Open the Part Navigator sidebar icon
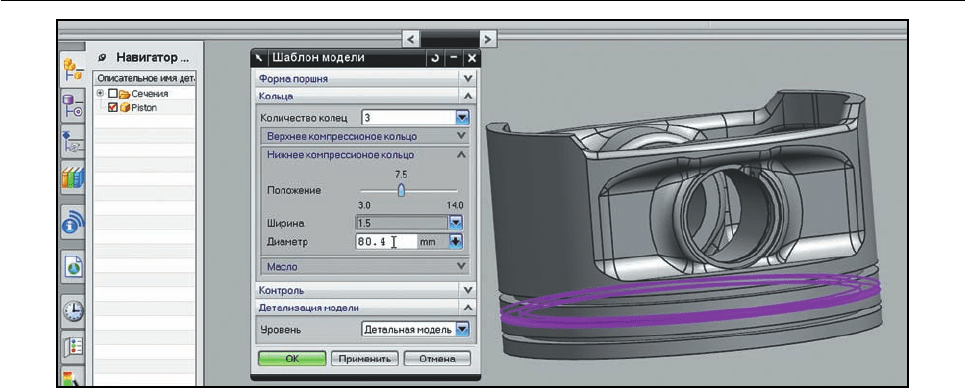 pyautogui.click(x=74, y=142)
